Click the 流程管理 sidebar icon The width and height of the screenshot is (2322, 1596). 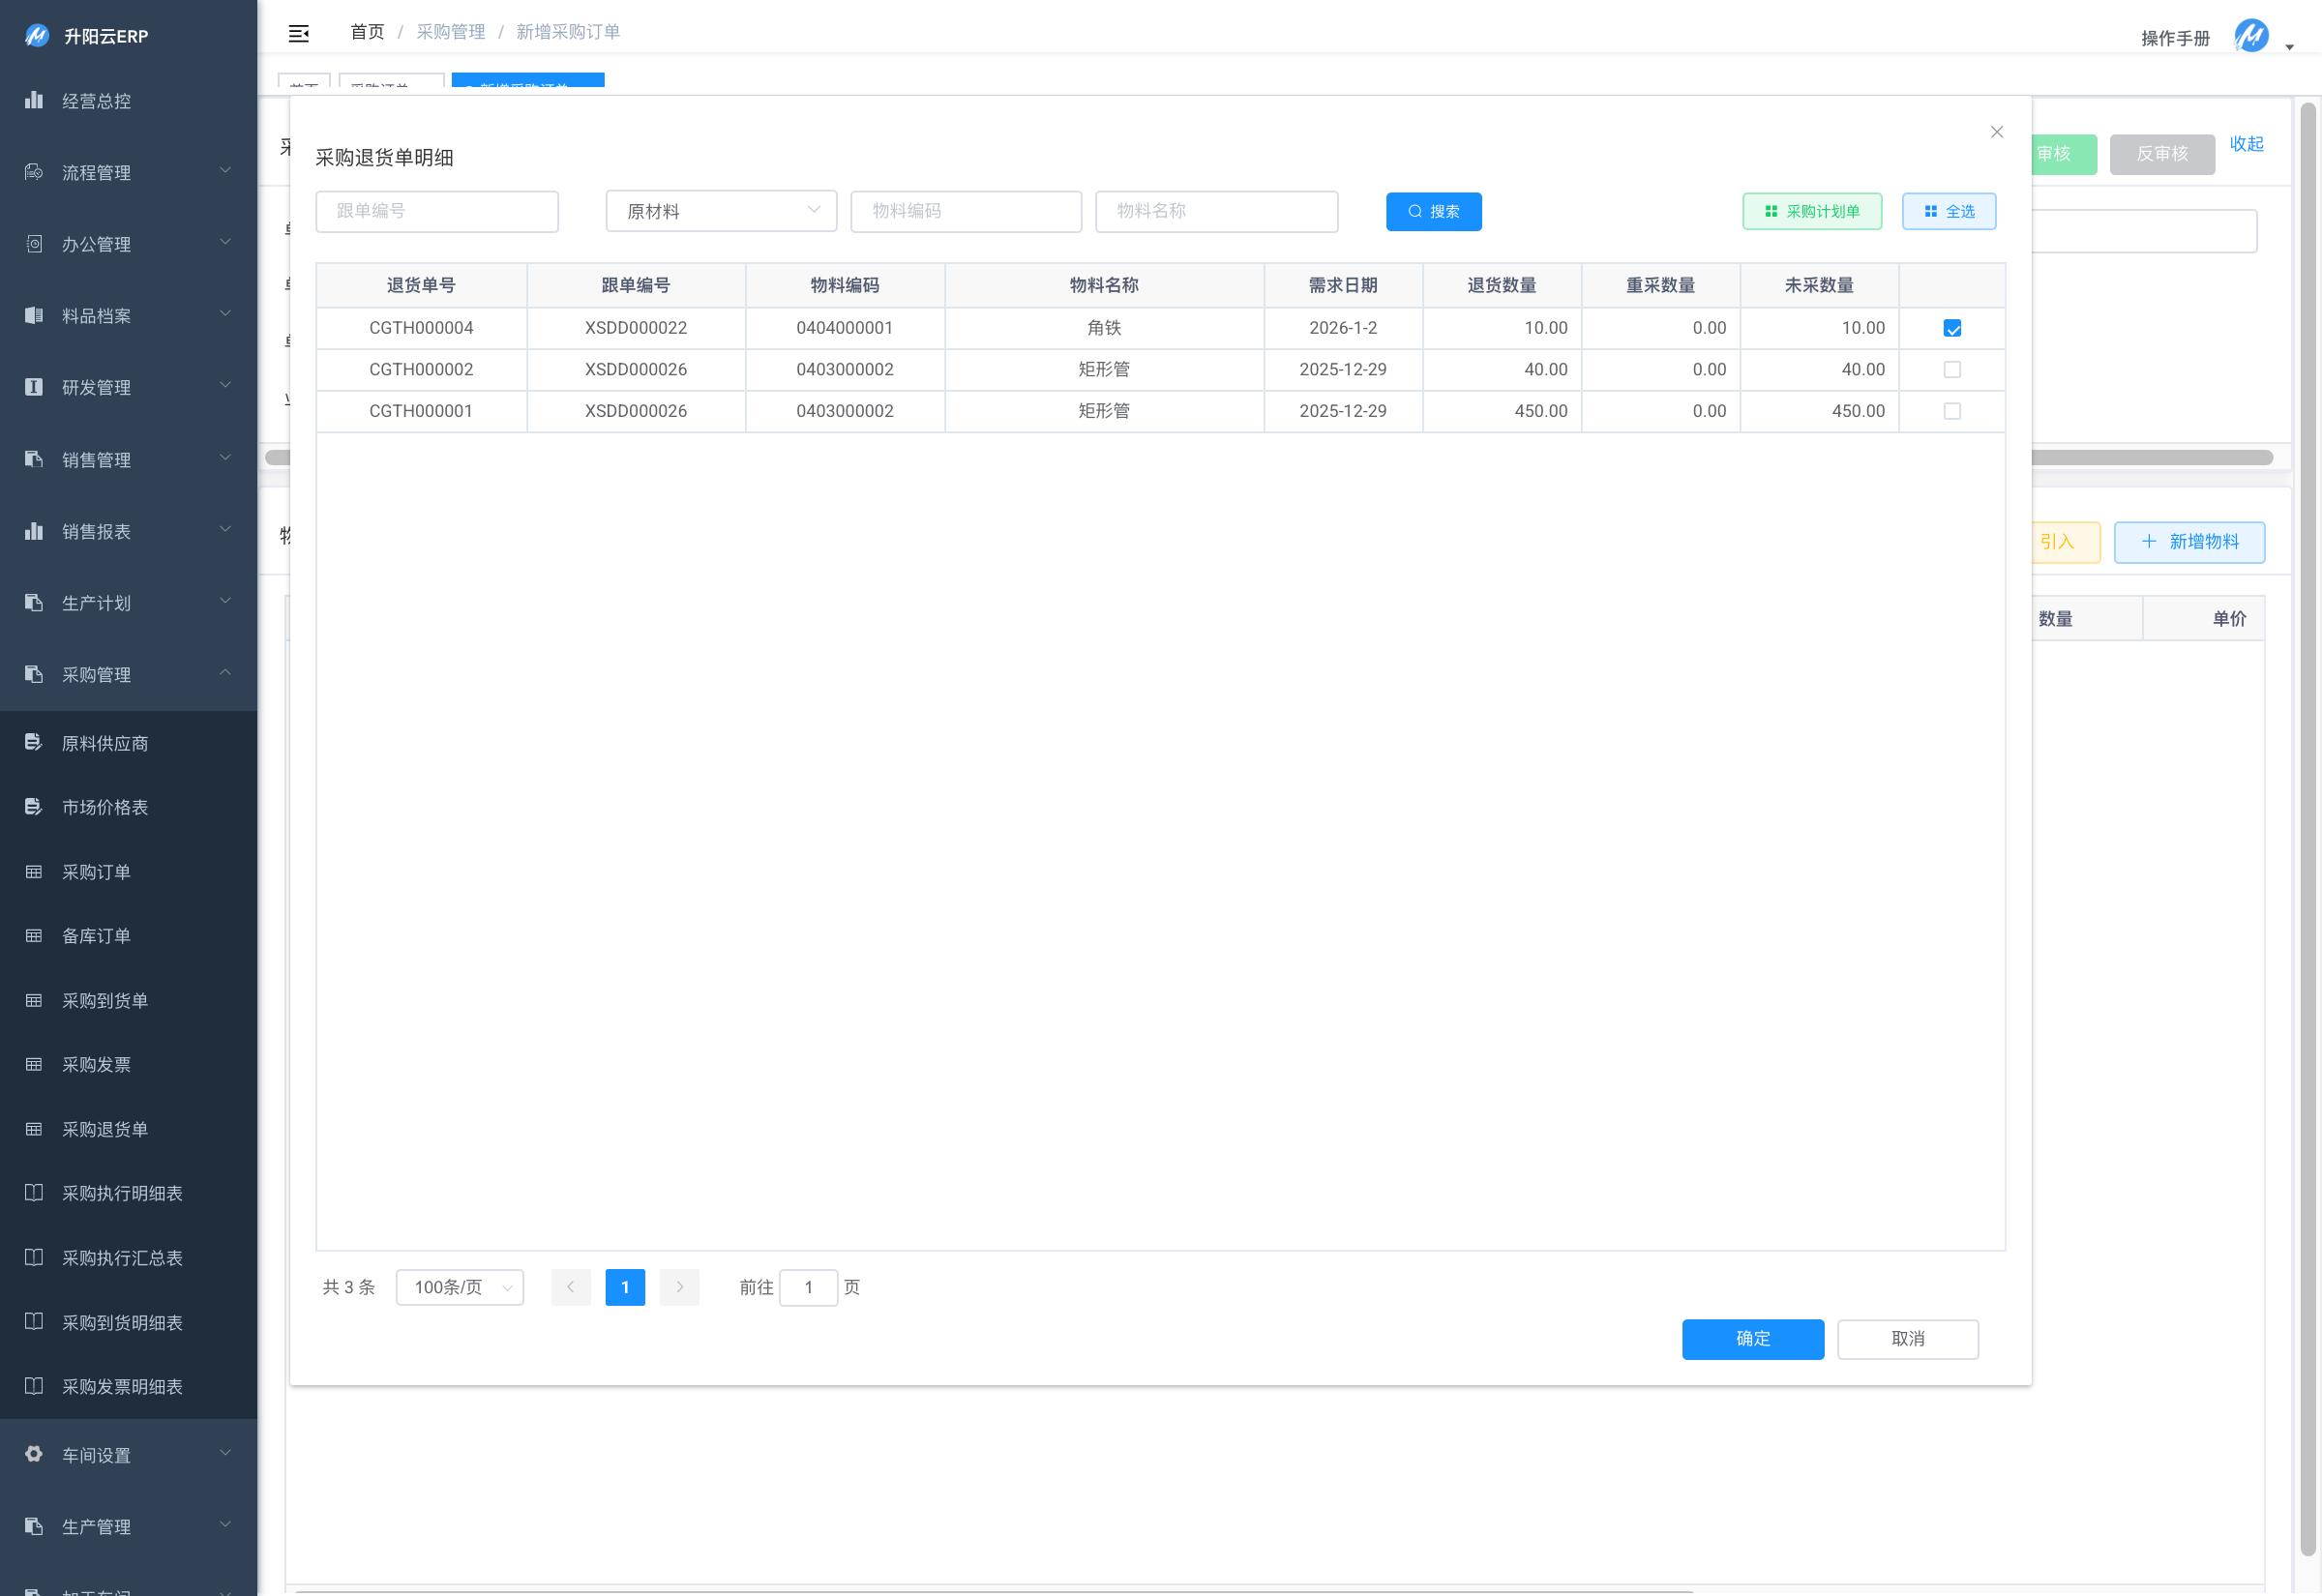34,172
